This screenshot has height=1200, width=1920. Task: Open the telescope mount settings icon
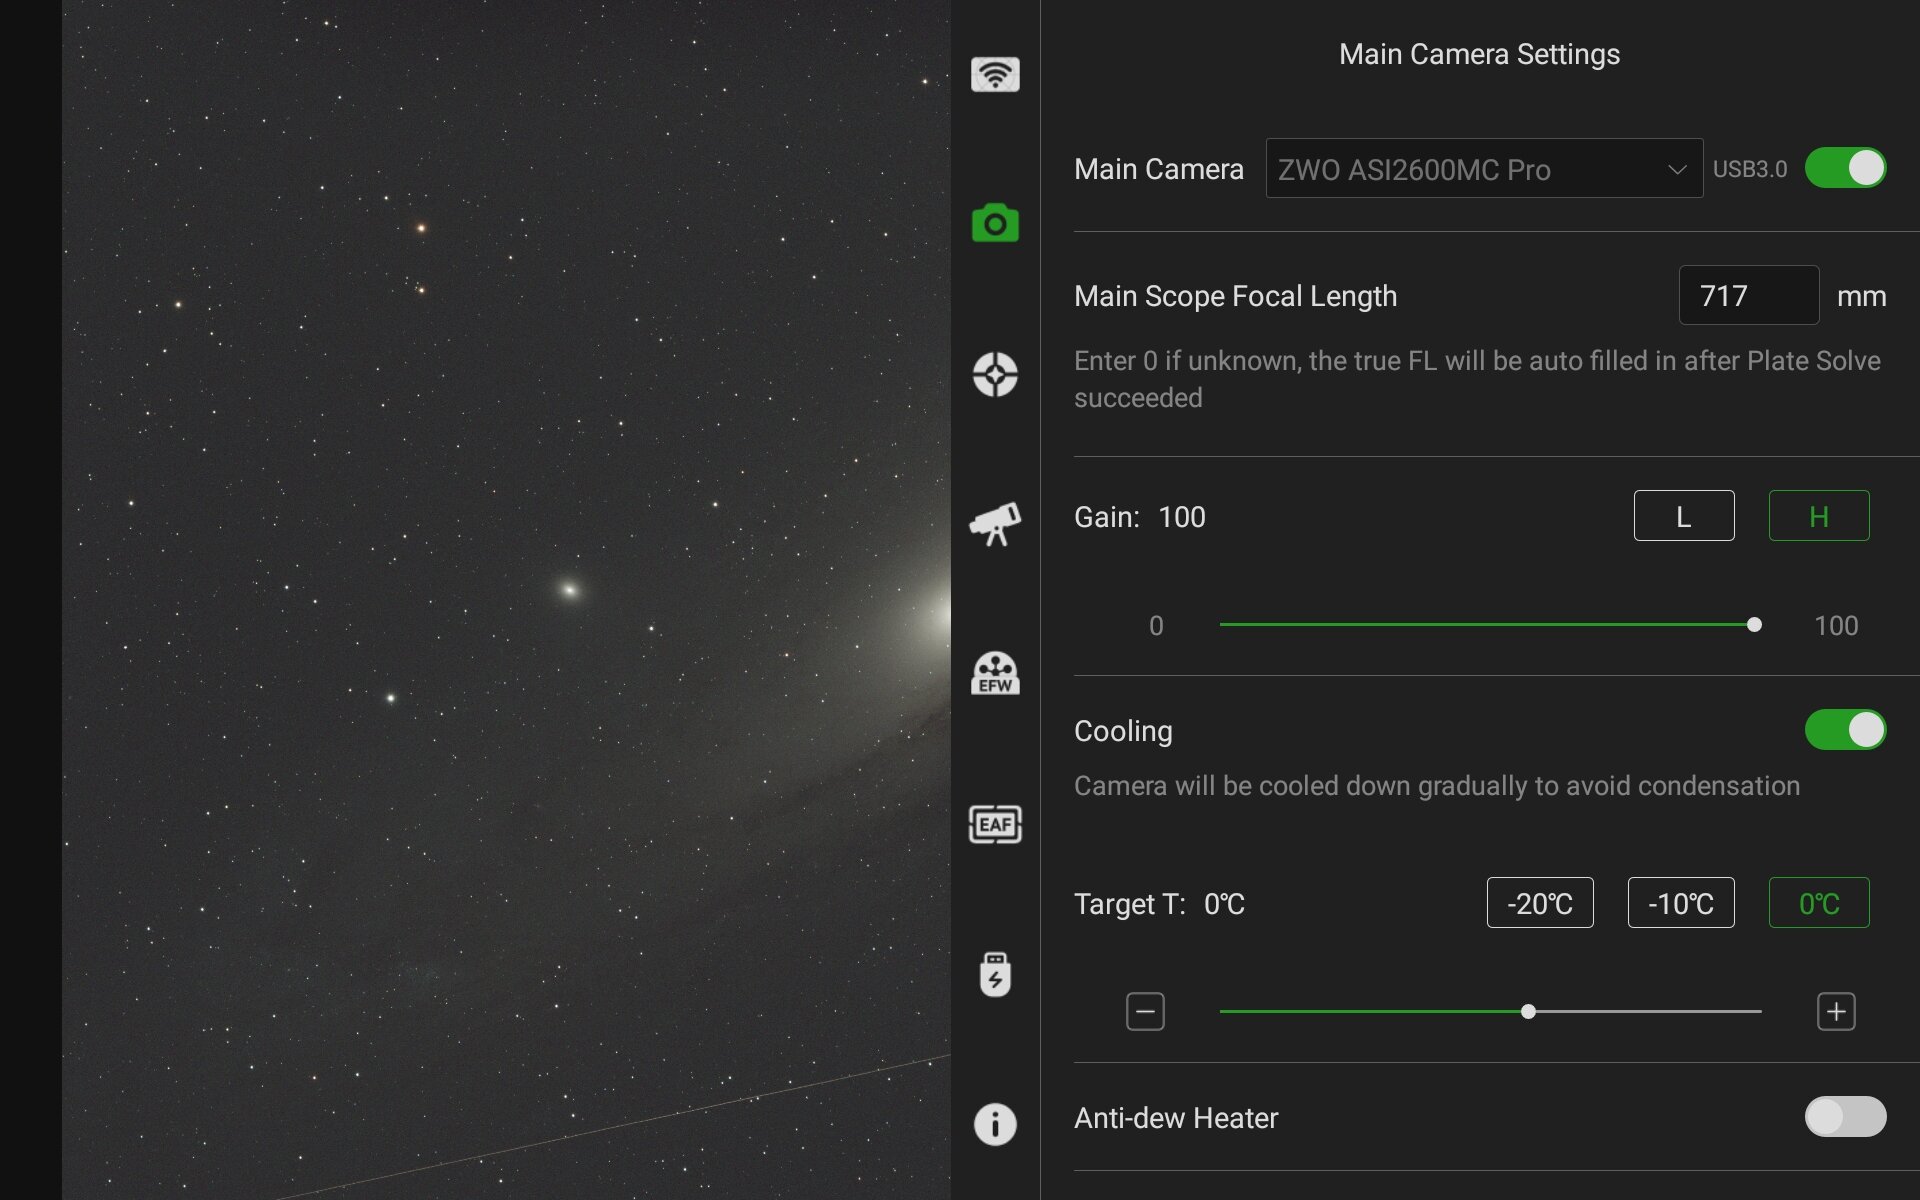tap(995, 524)
